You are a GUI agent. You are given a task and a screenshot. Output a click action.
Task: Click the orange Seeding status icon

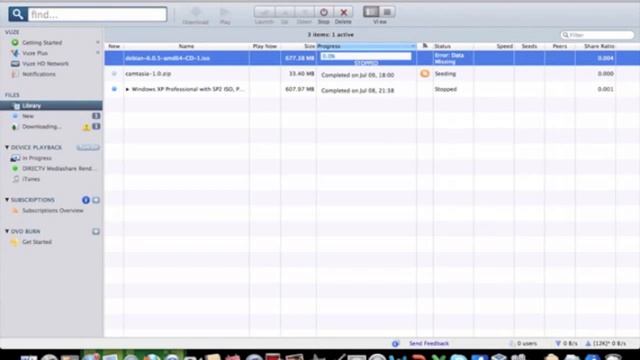click(x=425, y=73)
